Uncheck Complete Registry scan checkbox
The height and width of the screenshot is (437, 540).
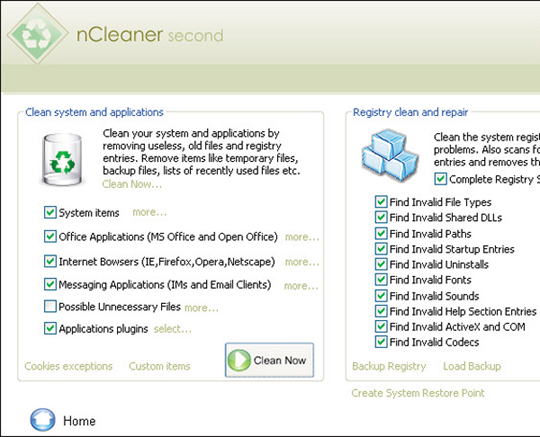tap(440, 179)
